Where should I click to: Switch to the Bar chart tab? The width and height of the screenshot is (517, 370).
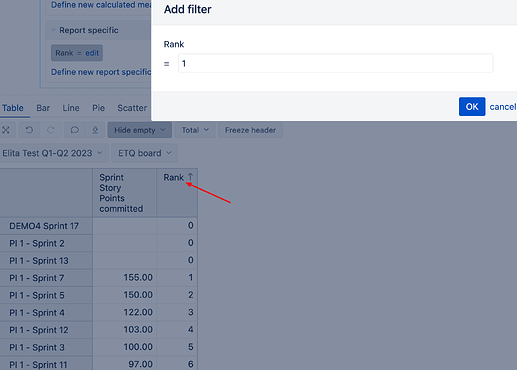pyautogui.click(x=43, y=108)
